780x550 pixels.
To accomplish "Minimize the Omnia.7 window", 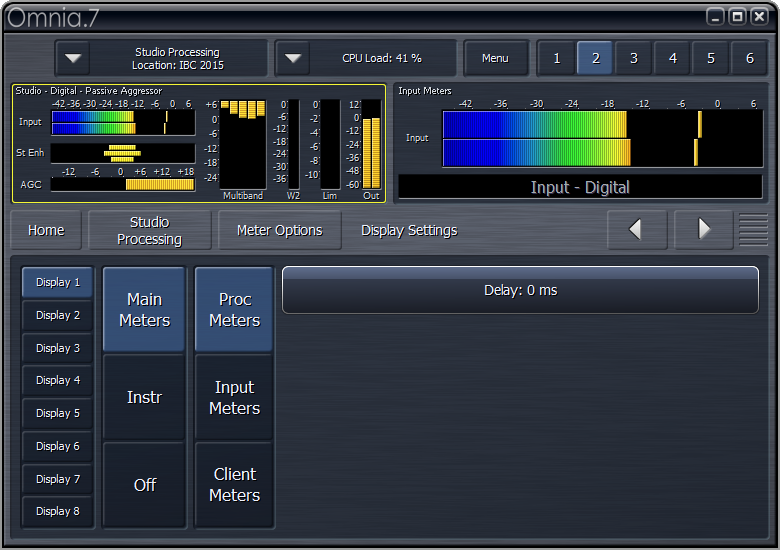I will click(715, 17).
